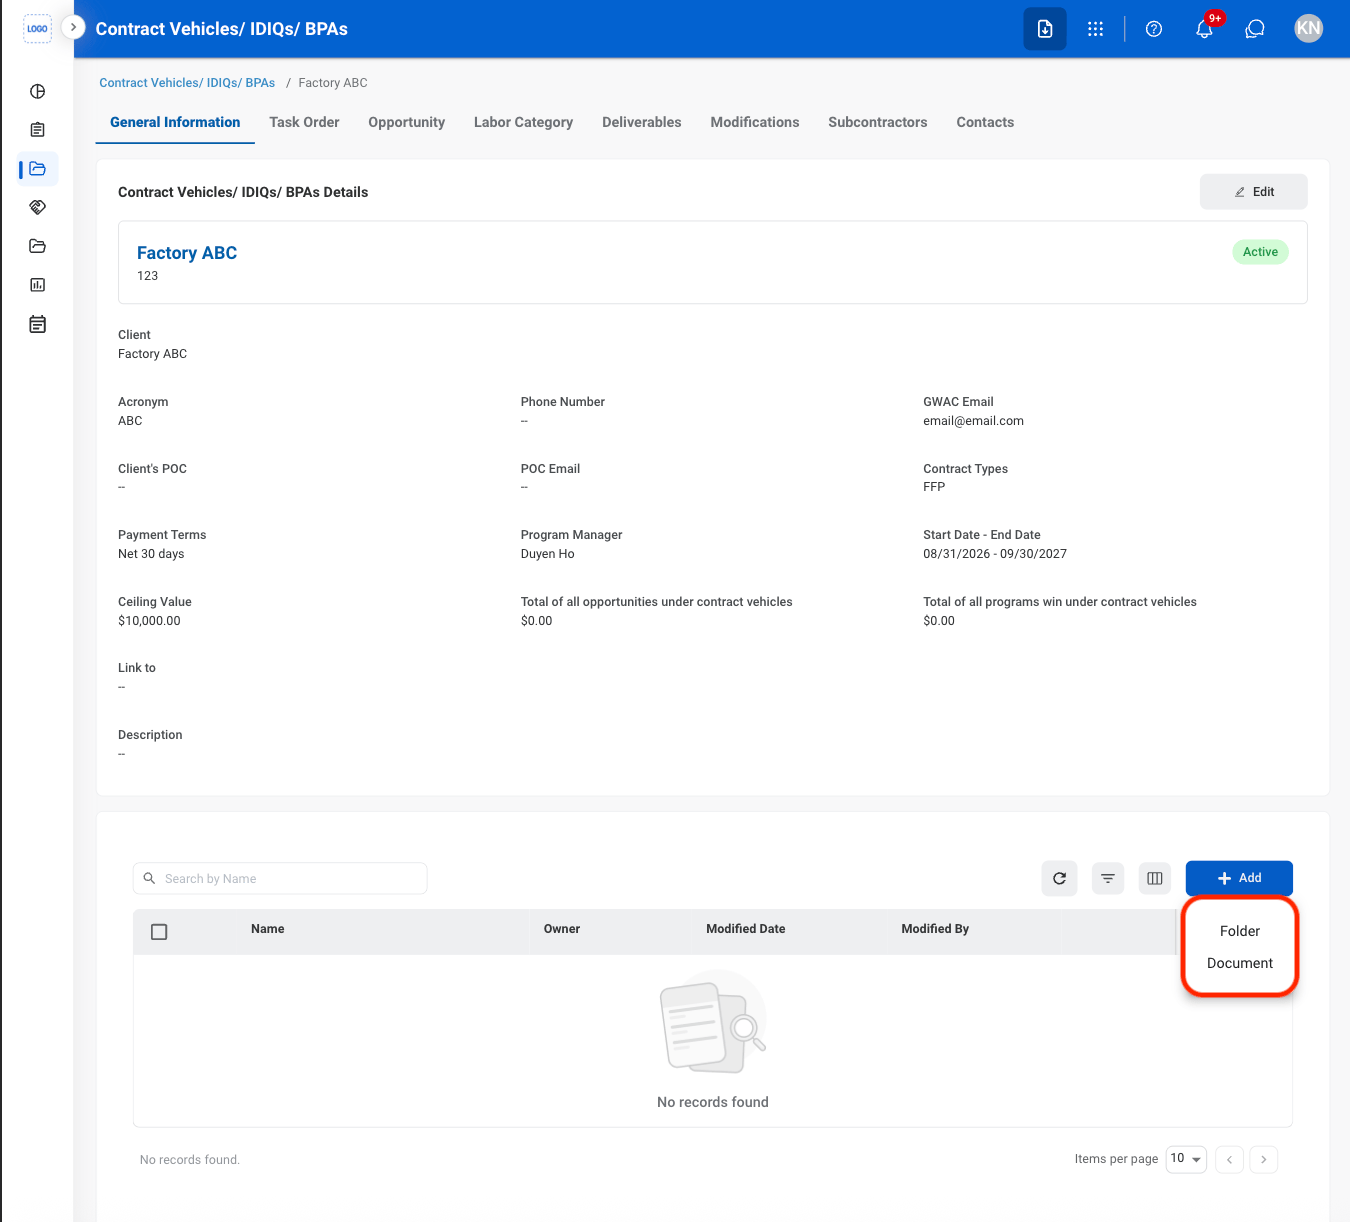Open the reports bar chart sidebar icon
The image size is (1350, 1222).
37,285
